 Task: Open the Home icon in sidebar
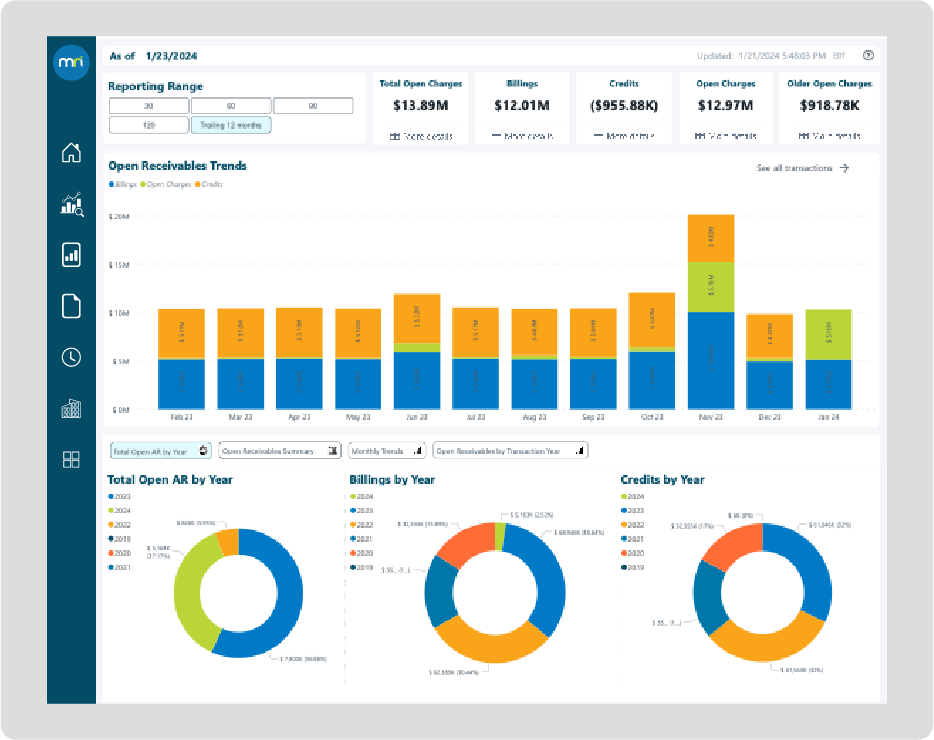tap(71, 153)
